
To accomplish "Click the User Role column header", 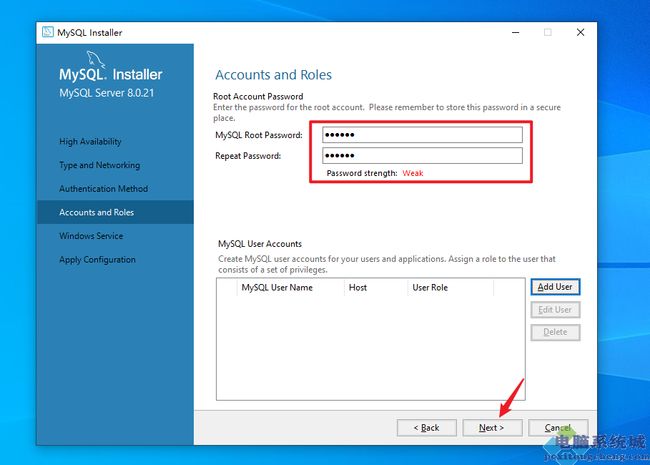I will (430, 287).
